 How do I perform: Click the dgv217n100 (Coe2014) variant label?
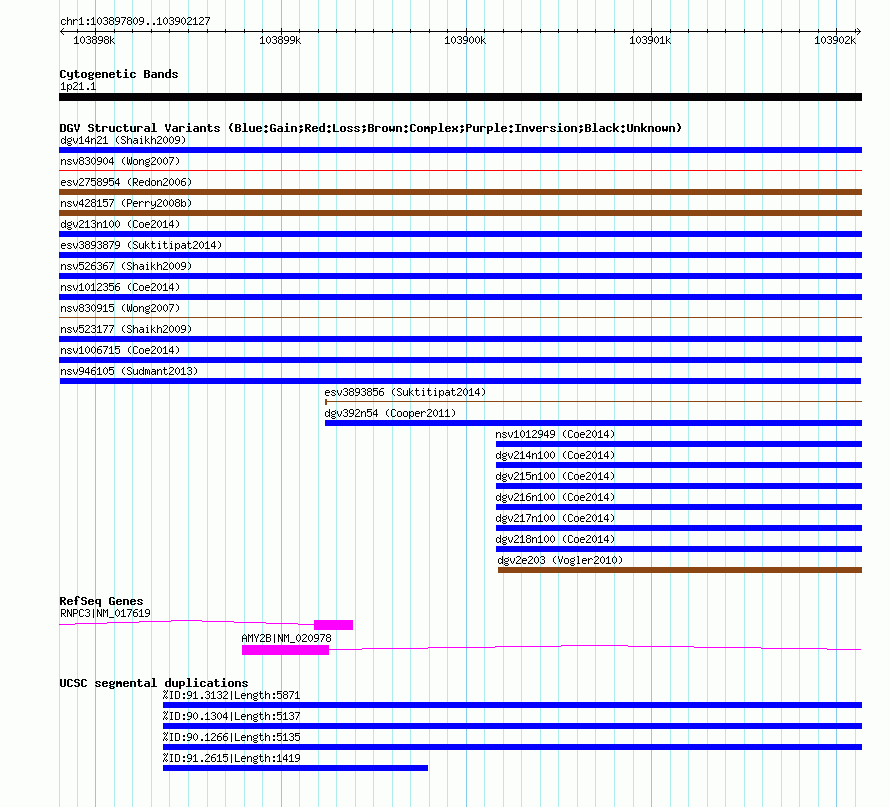[555, 518]
